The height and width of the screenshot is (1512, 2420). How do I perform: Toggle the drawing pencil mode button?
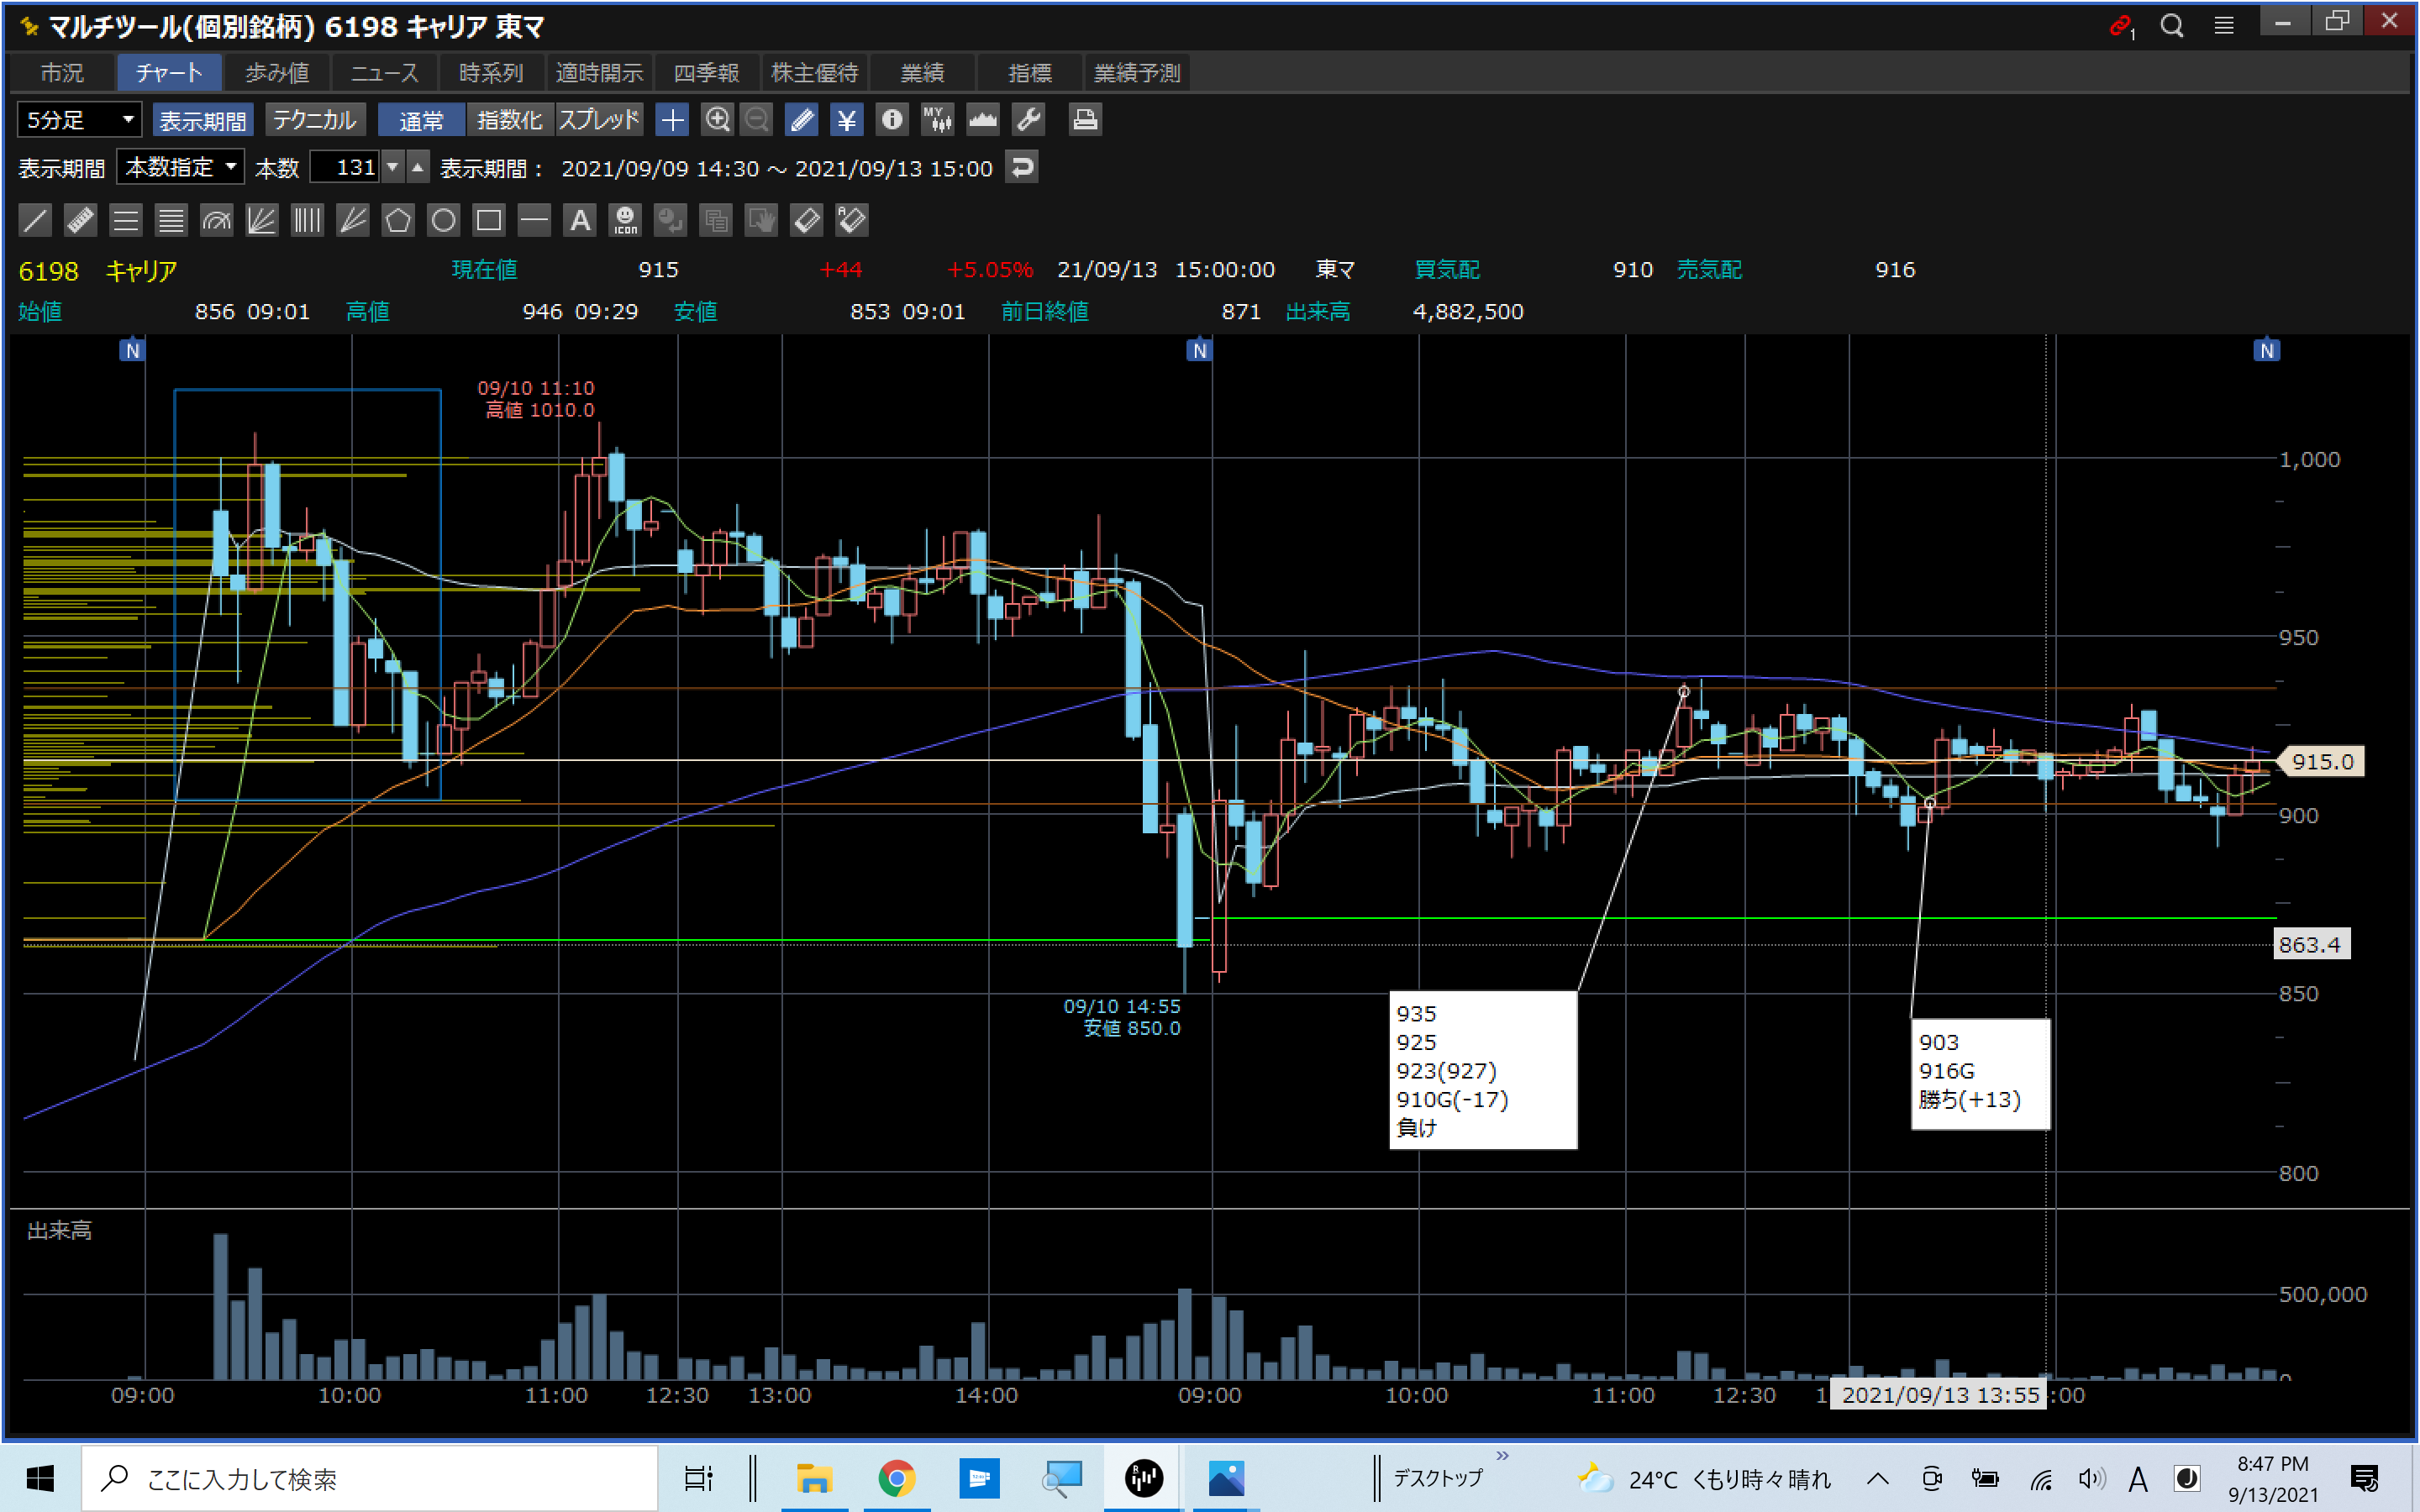click(x=801, y=120)
